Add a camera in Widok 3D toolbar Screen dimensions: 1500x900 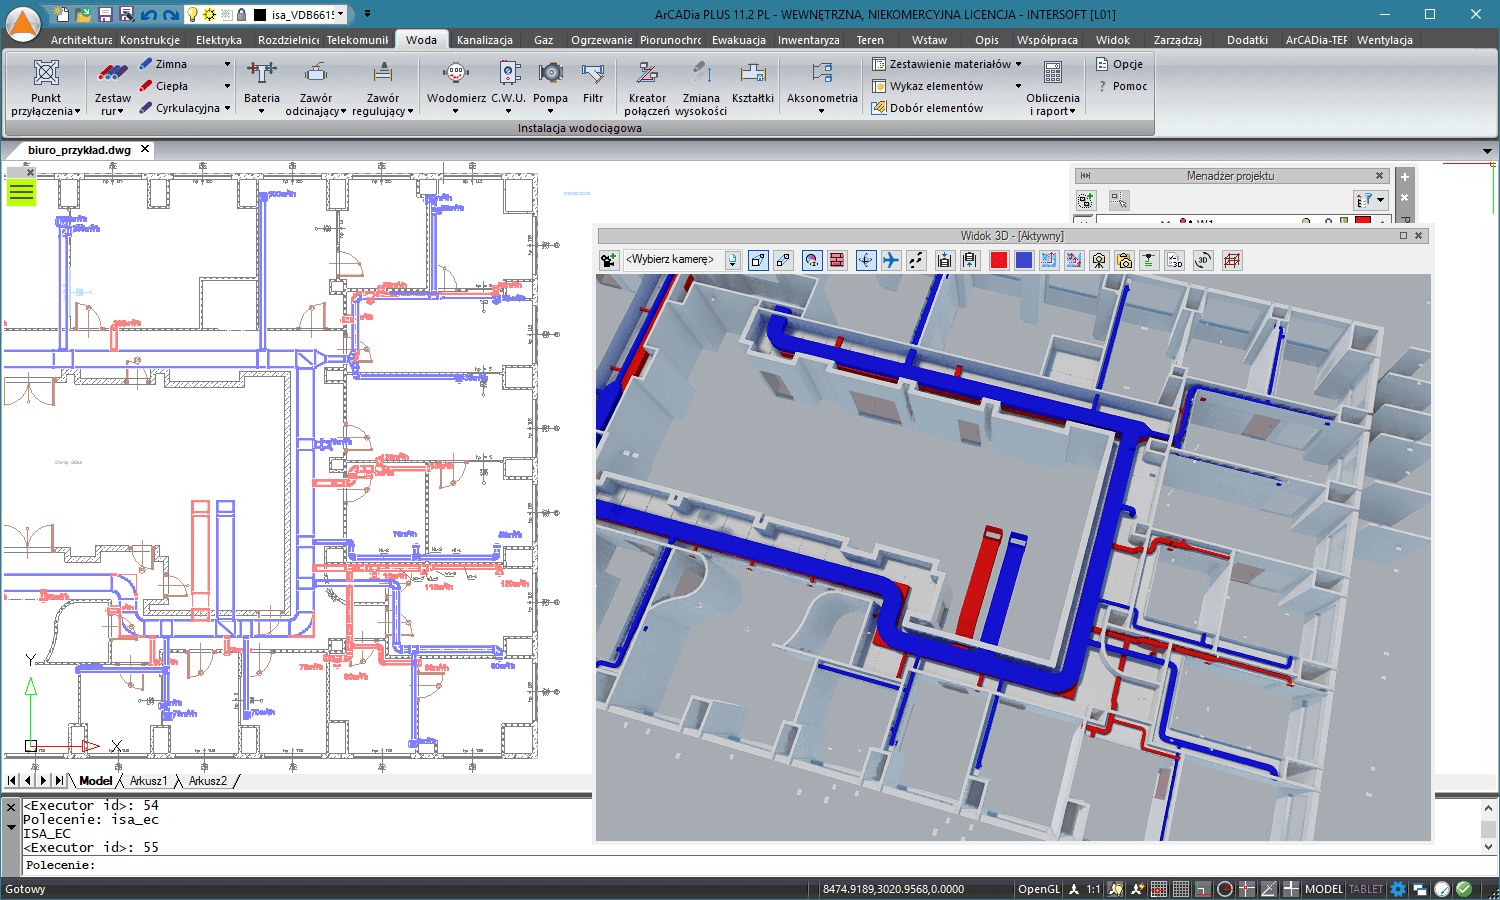pos(608,260)
